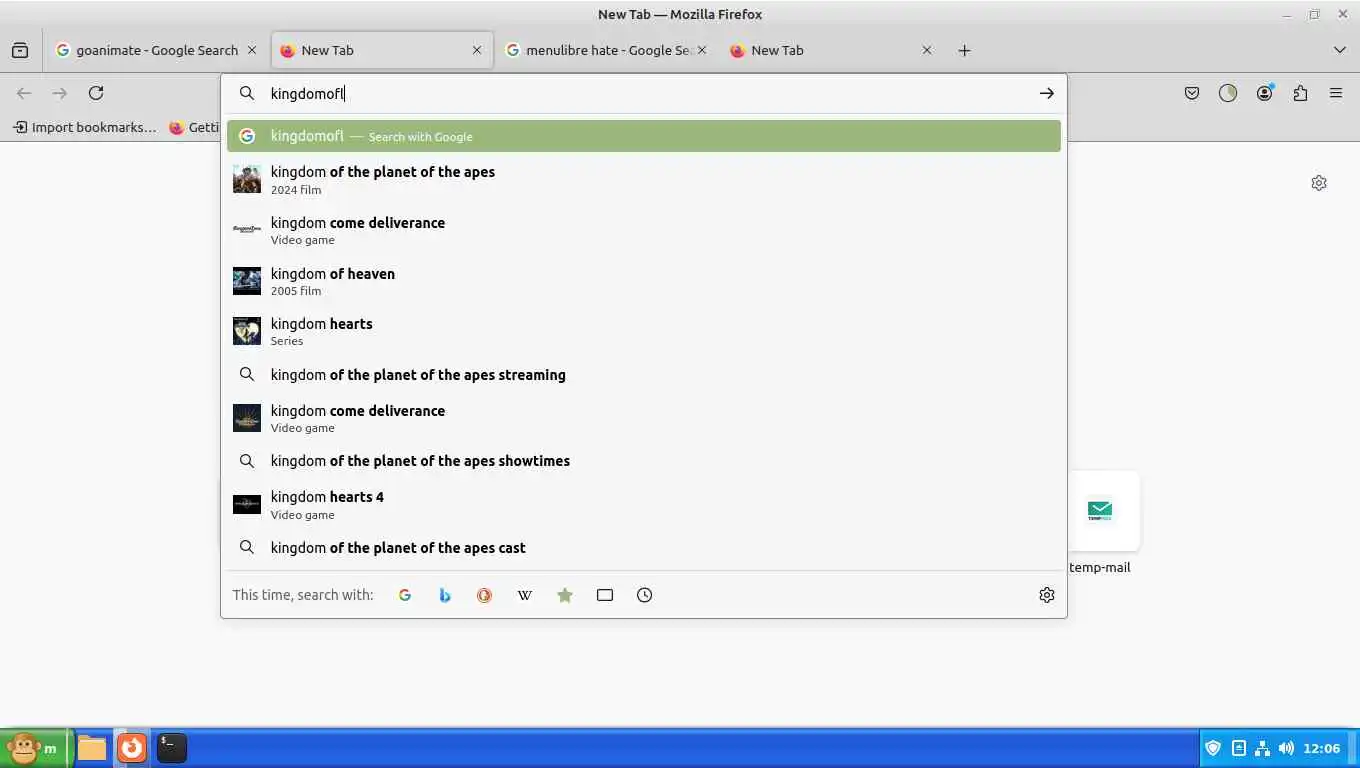1360x768 pixels.
Task: Click the 12:06 clock in tray
Action: 1322,748
